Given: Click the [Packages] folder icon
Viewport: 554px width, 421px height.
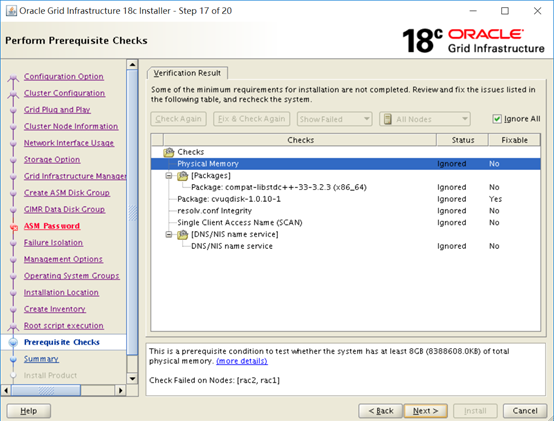Looking at the screenshot, I should (182, 176).
